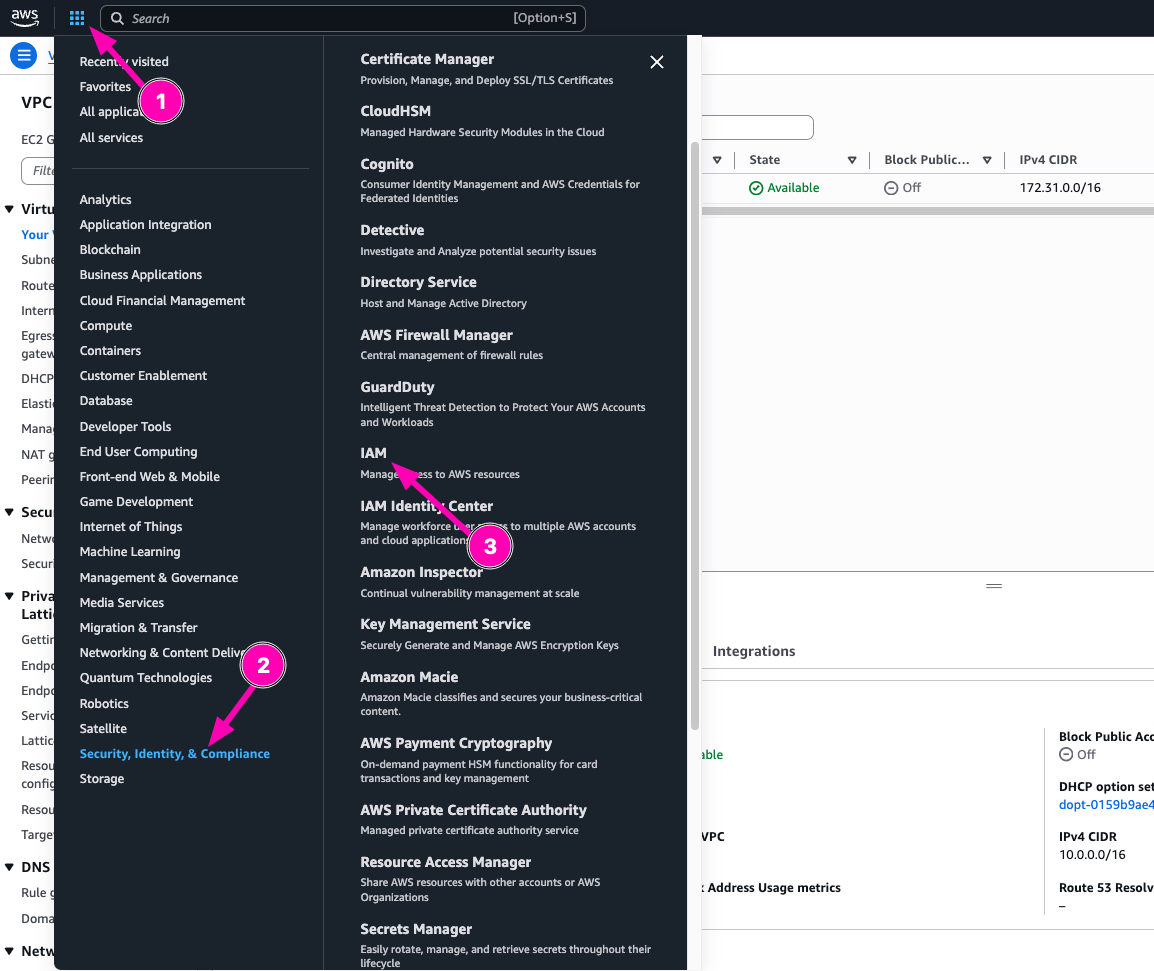This screenshot has width=1154, height=971.
Task: Click the magnifier icon in search bar
Action: coord(117,19)
